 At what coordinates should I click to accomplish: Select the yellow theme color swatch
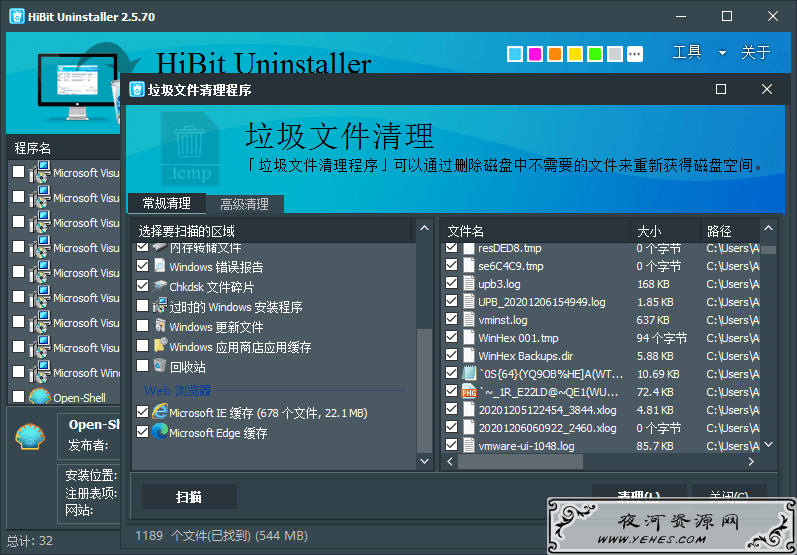click(x=575, y=53)
